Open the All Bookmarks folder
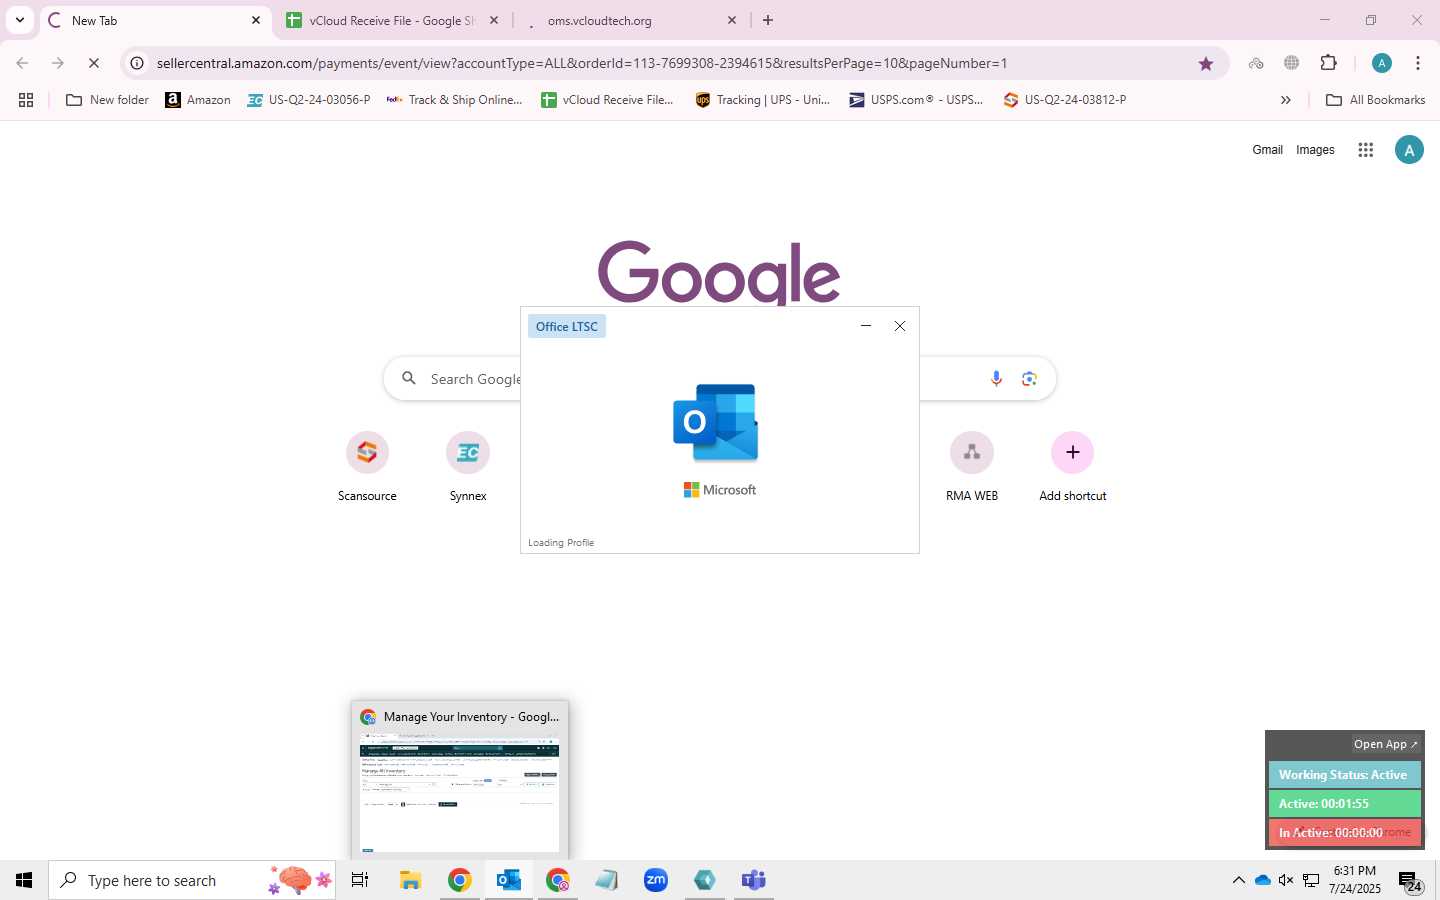The image size is (1440, 900). coord(1375,100)
